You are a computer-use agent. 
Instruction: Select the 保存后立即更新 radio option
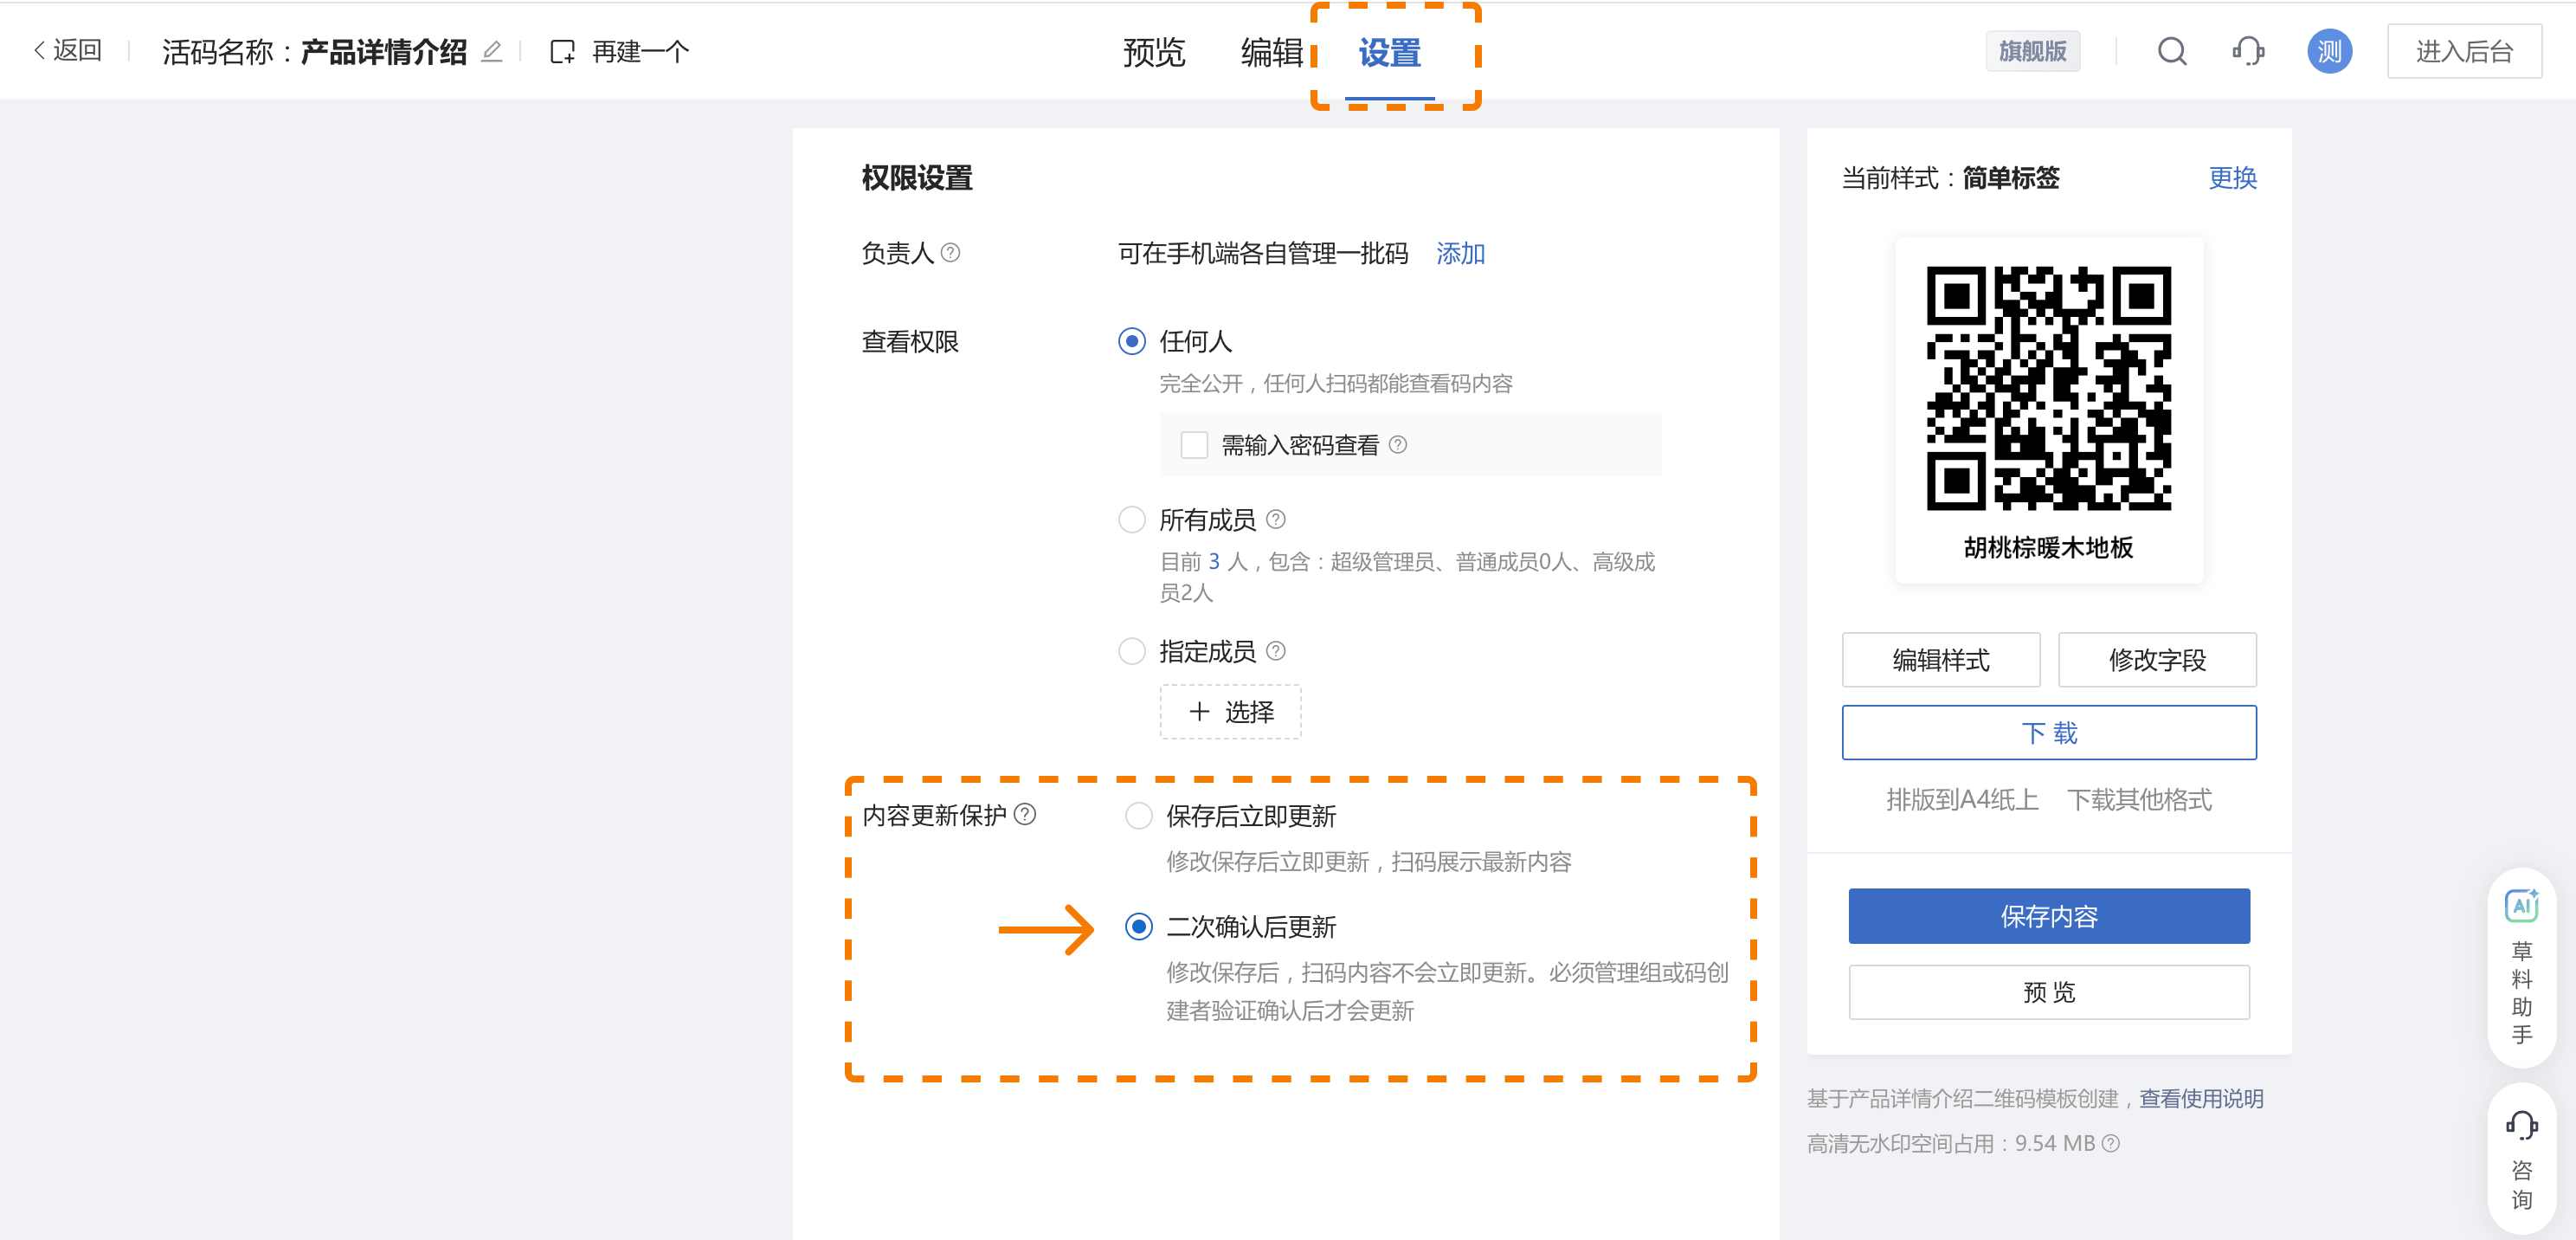tap(1138, 816)
